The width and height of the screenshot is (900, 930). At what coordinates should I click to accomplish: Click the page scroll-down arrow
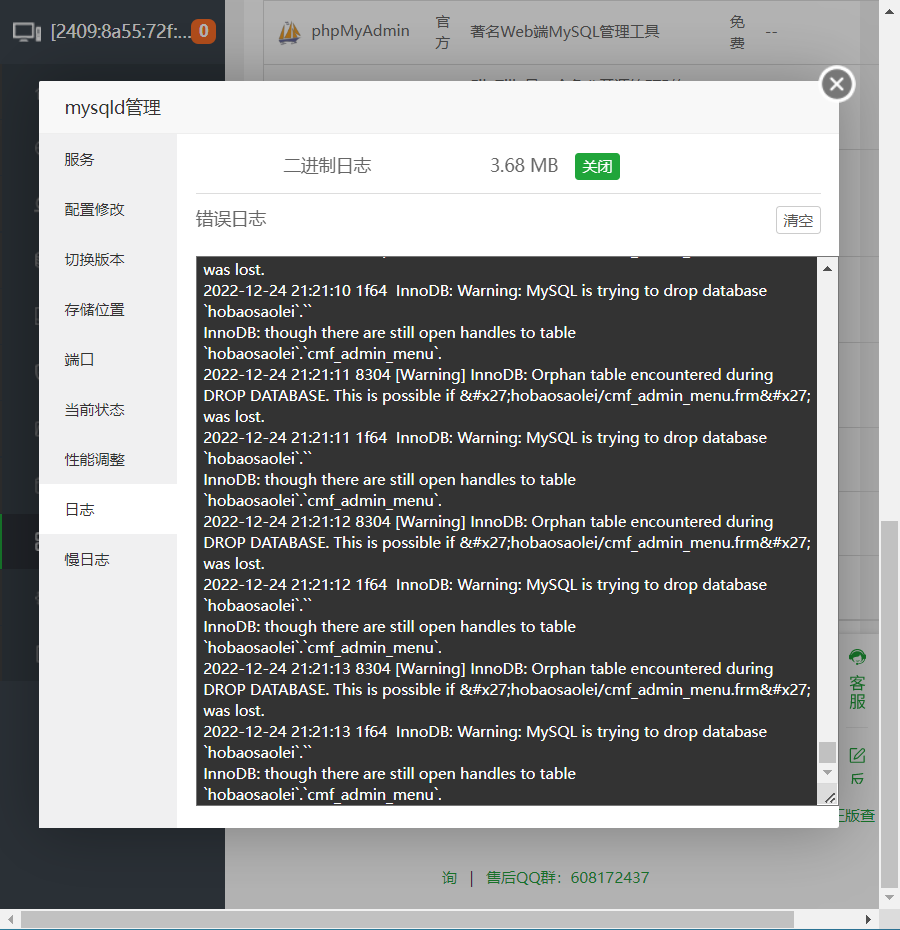(x=889, y=897)
